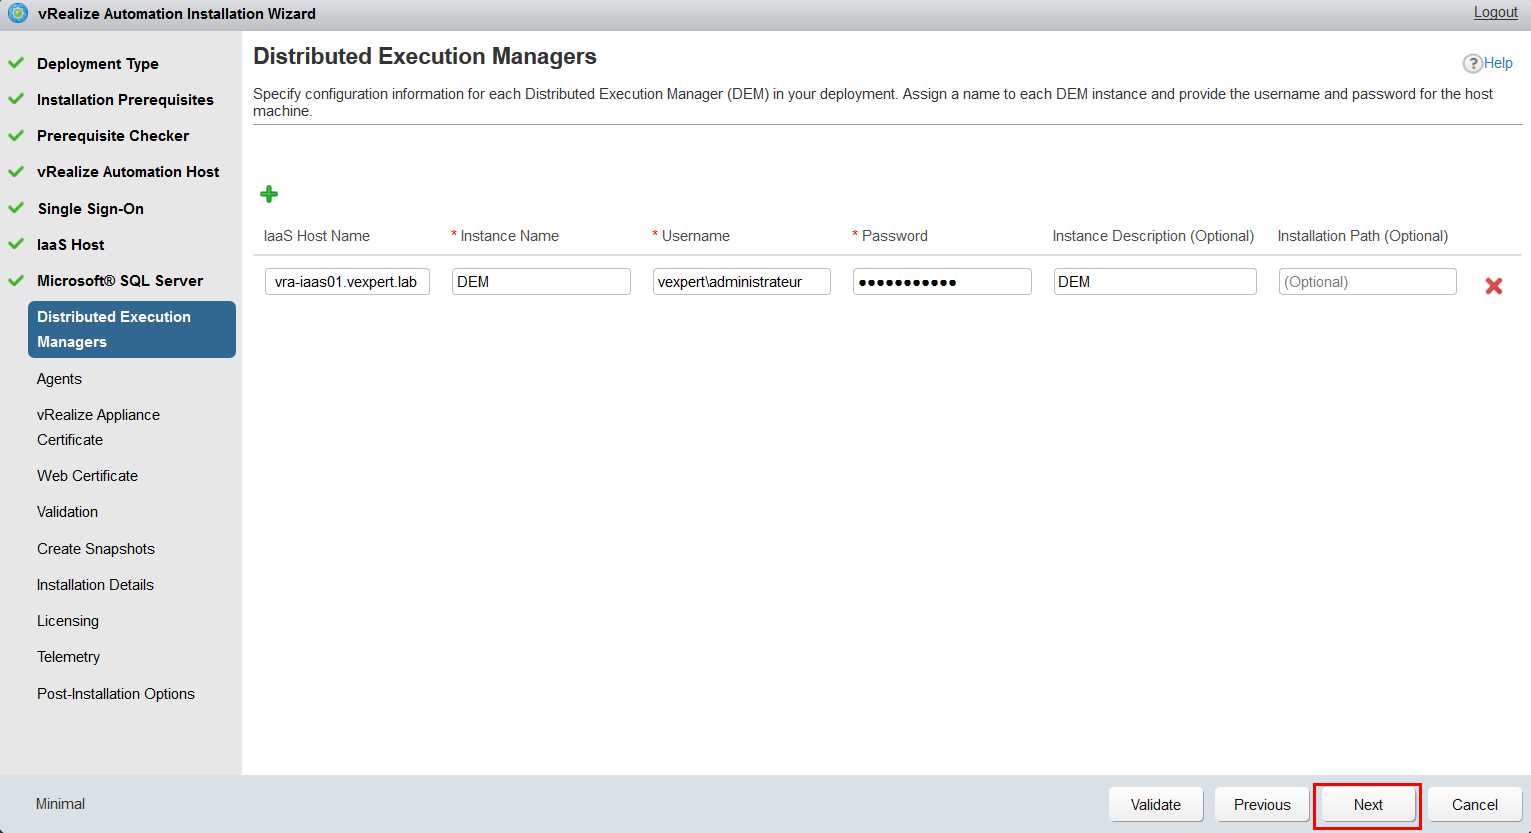Open Single Sign-On step

[x=91, y=209]
